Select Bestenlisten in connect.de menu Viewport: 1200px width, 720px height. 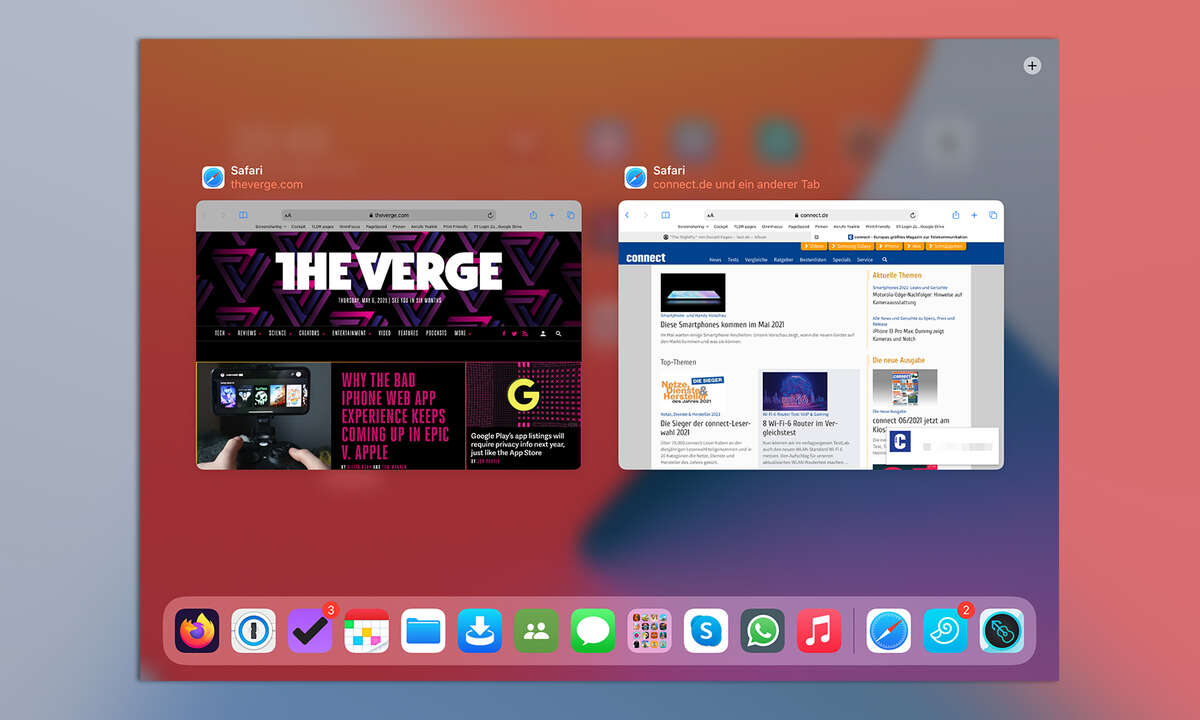coord(813,259)
